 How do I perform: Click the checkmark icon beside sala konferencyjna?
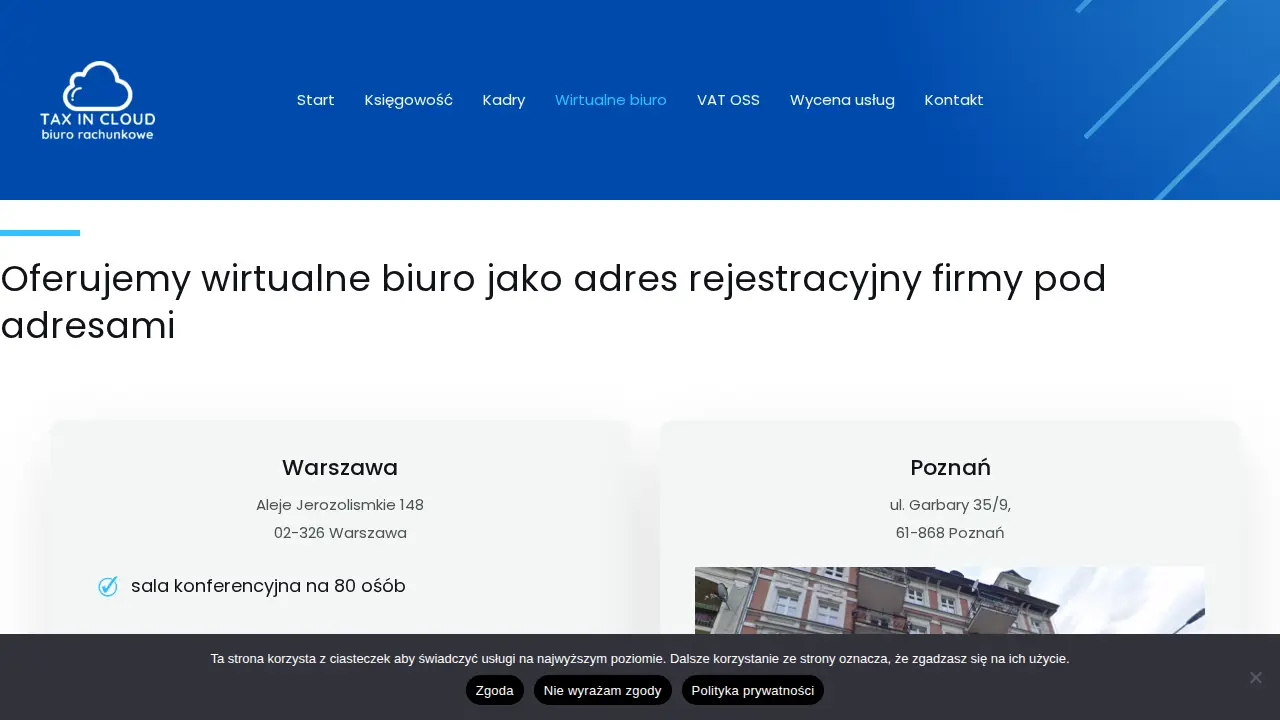108,586
